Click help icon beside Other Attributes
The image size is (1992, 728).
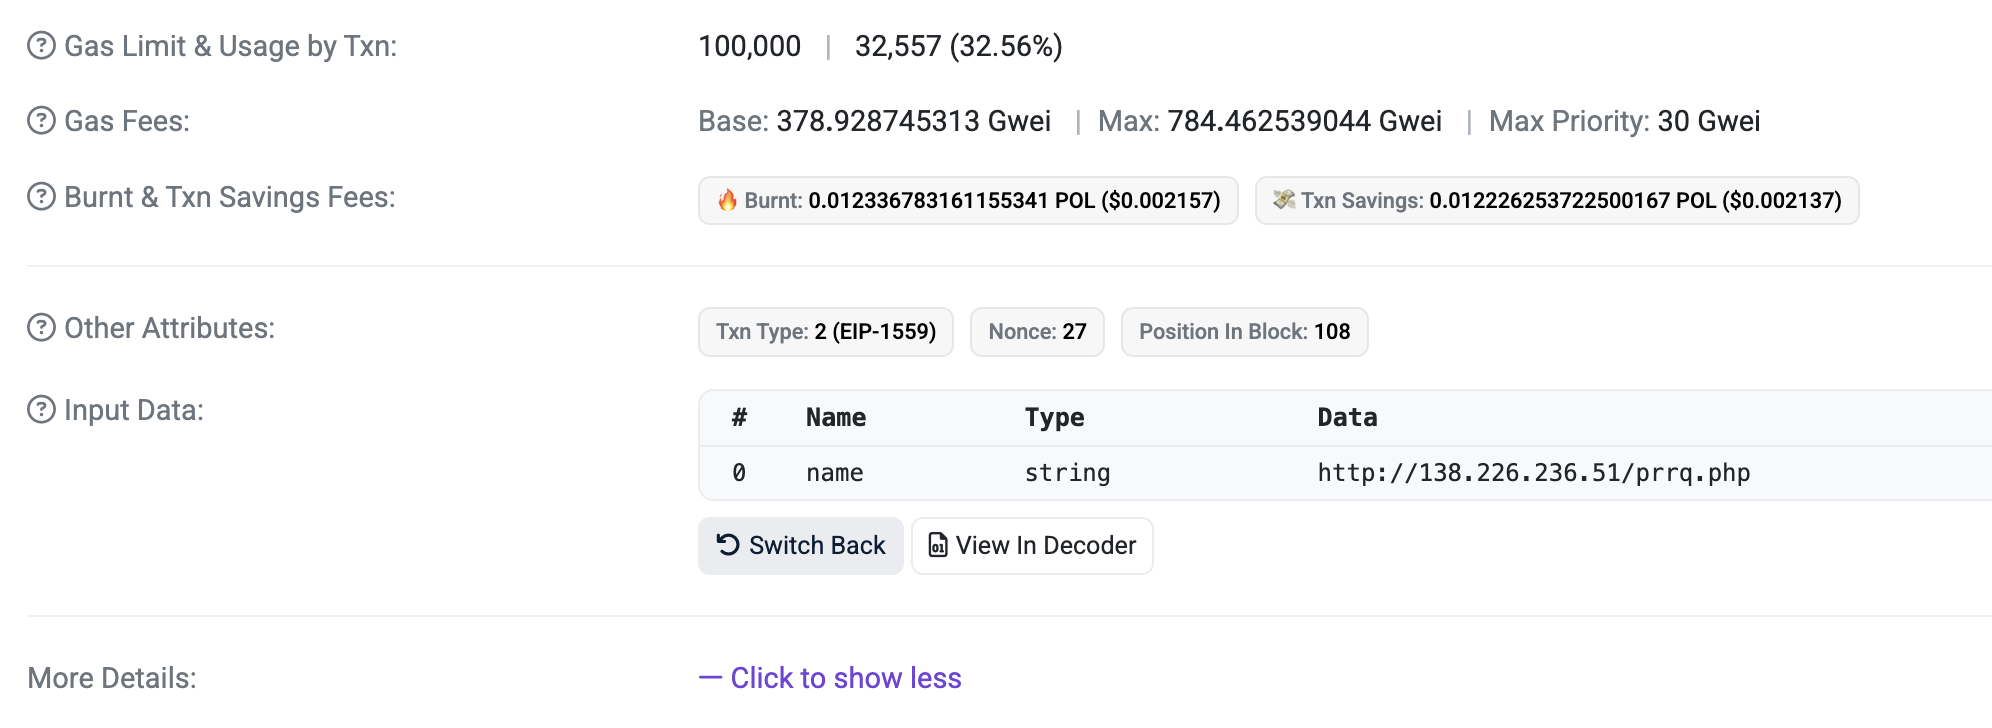tap(41, 328)
